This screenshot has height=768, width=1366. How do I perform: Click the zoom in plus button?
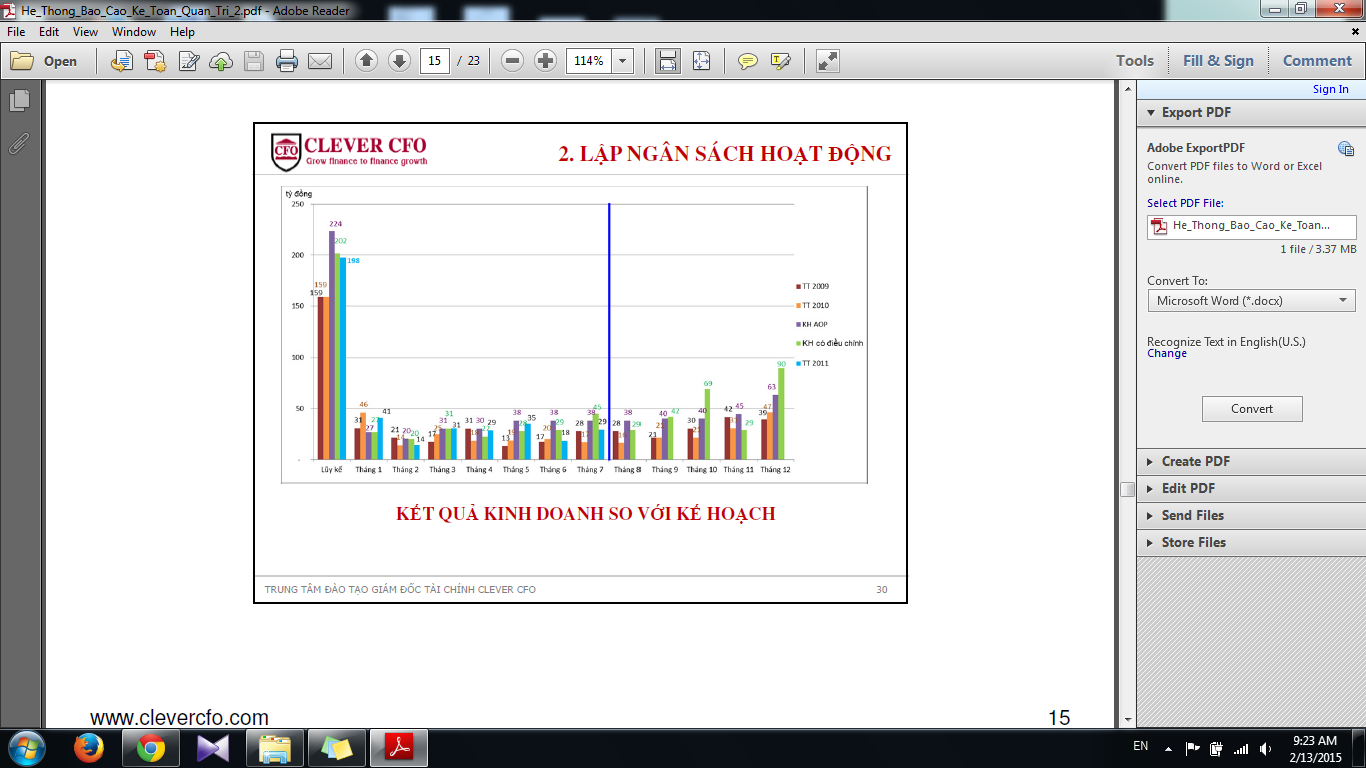[545, 61]
